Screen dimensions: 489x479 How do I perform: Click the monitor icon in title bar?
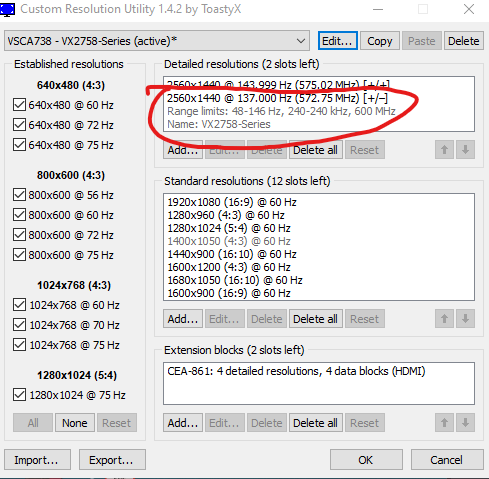7,9
